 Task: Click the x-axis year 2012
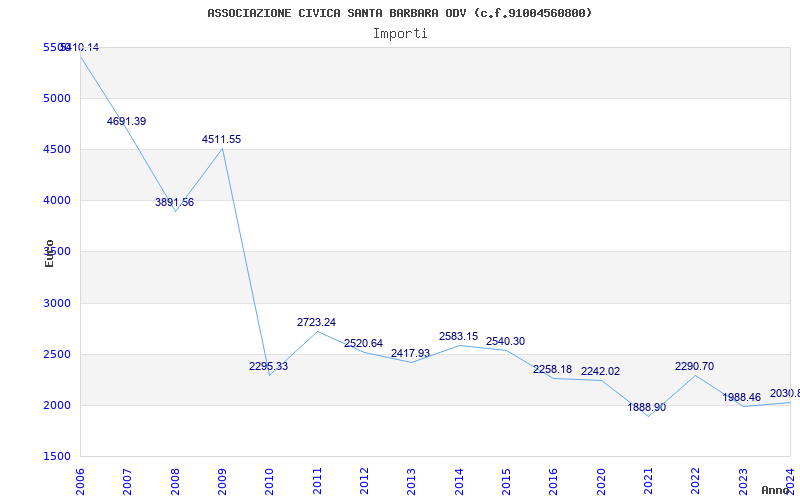[x=364, y=482]
